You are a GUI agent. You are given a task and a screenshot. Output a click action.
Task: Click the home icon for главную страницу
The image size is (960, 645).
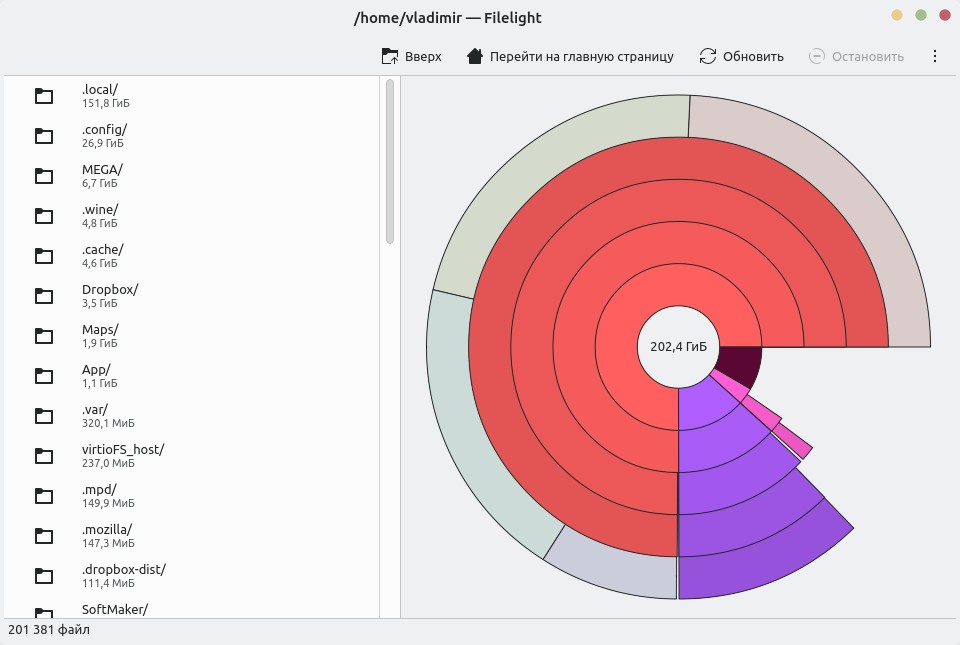(x=475, y=56)
